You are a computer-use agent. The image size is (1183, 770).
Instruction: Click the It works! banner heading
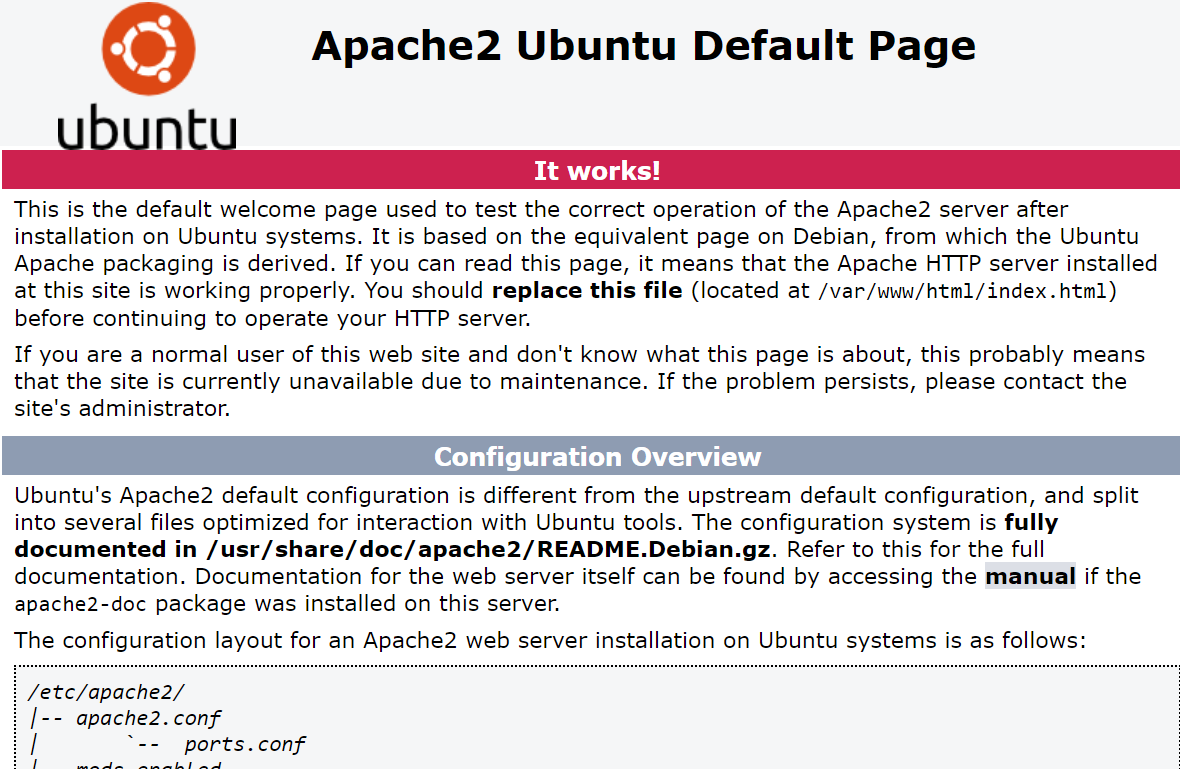coord(597,170)
